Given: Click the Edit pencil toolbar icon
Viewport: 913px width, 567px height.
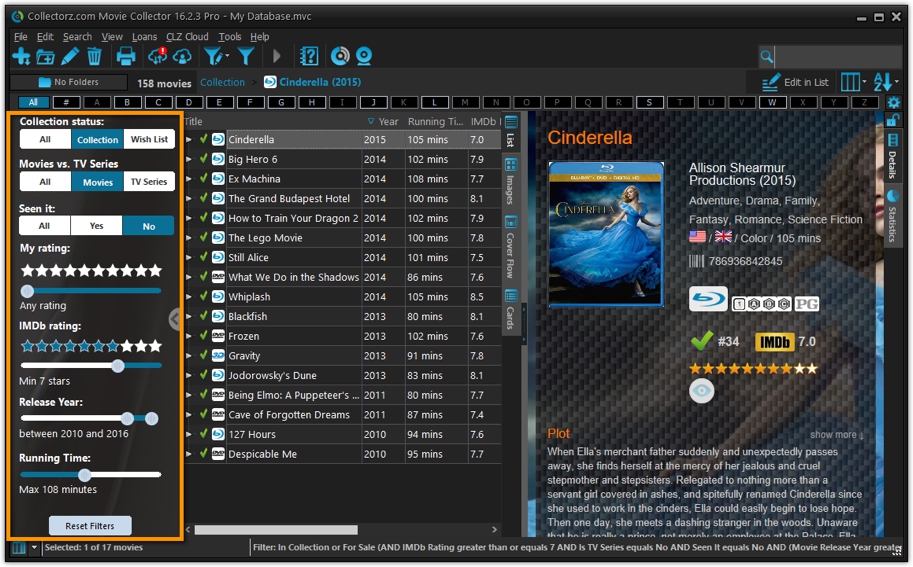Looking at the screenshot, I should coord(70,56).
